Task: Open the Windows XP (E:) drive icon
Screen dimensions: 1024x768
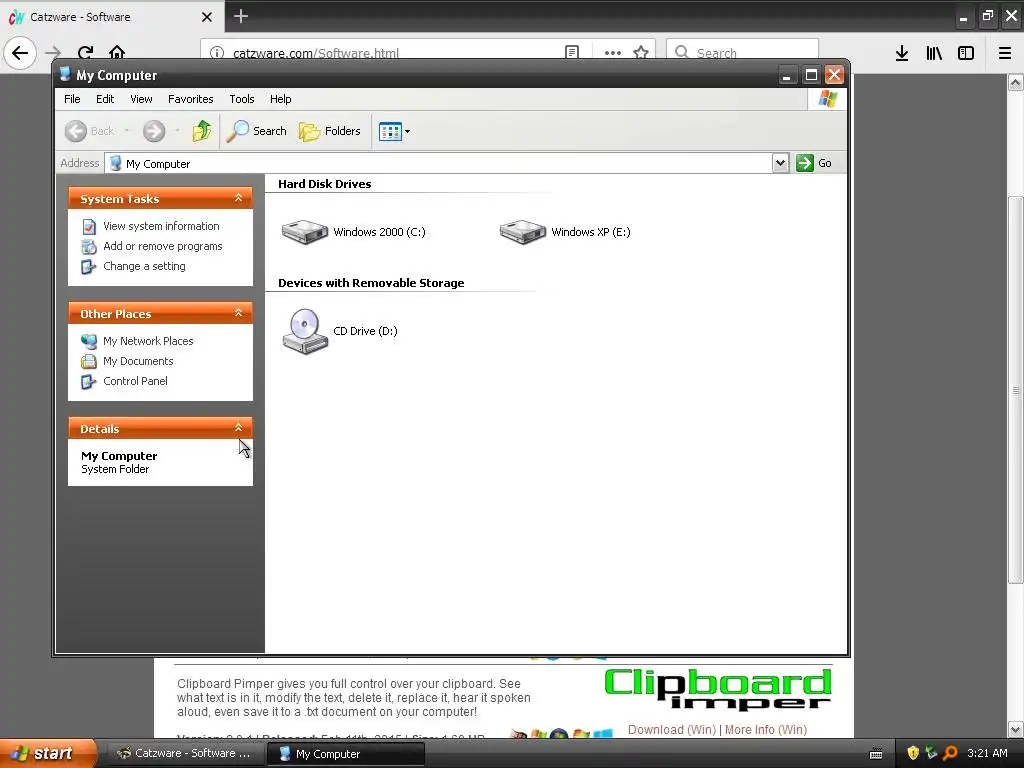Action: 522,232
